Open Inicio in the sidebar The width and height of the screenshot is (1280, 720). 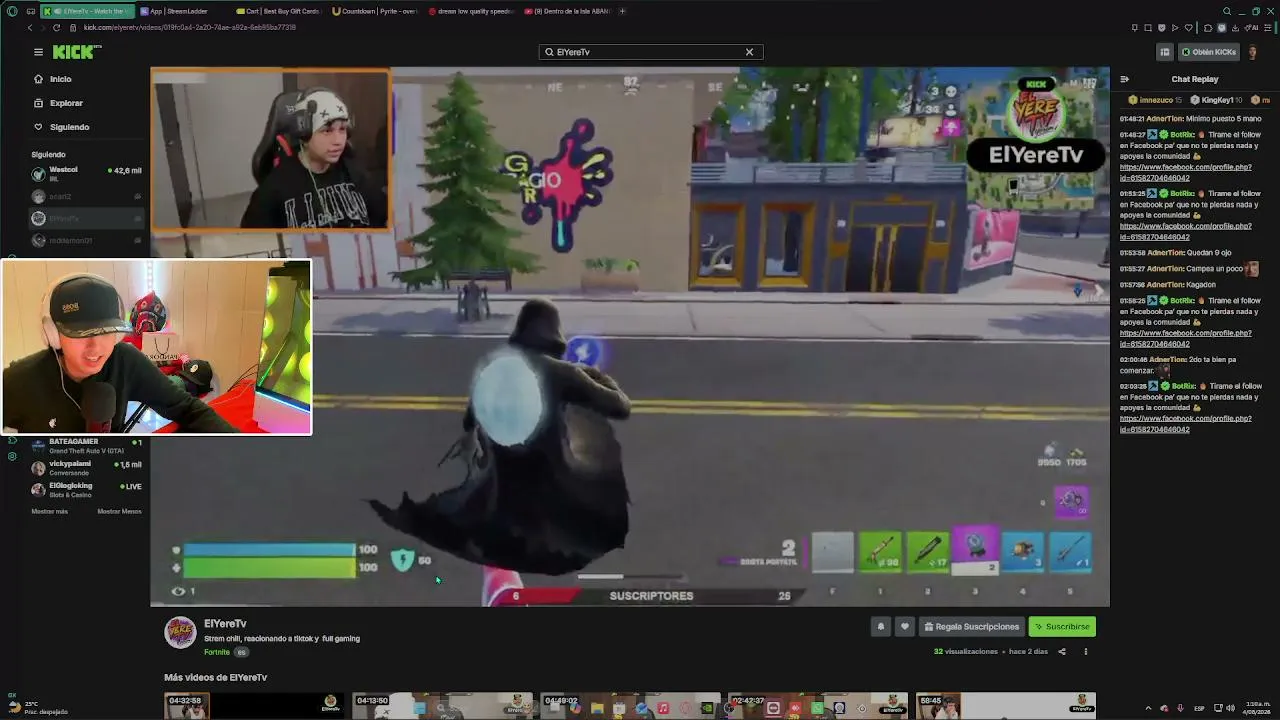click(x=60, y=79)
